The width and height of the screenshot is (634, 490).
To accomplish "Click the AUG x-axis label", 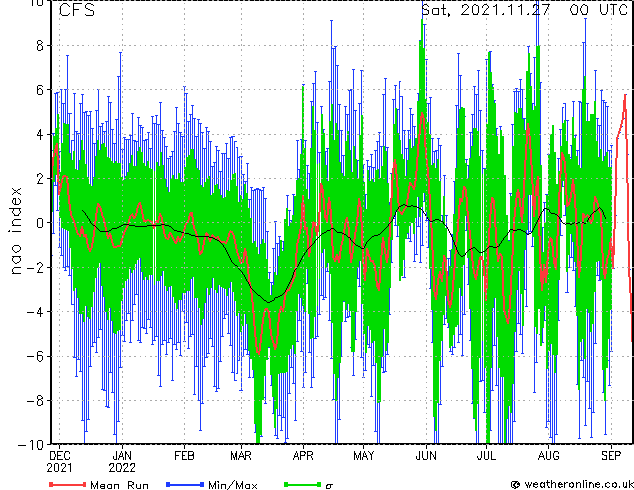I will [549, 456].
